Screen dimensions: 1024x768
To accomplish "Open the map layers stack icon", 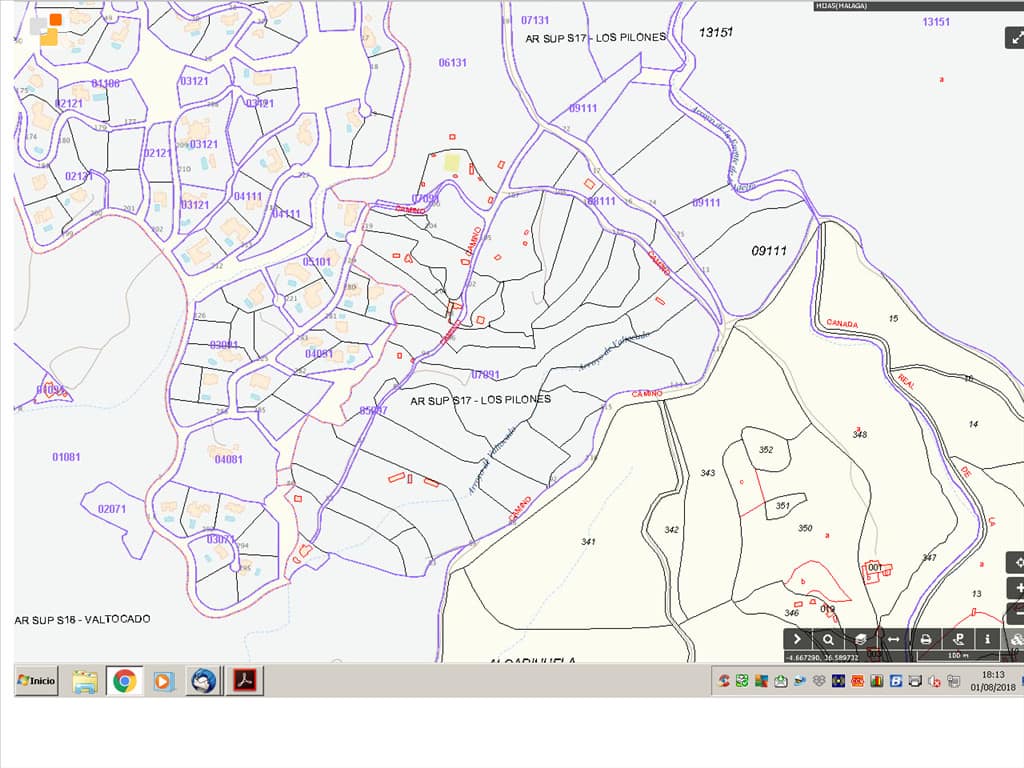I will coord(861,639).
